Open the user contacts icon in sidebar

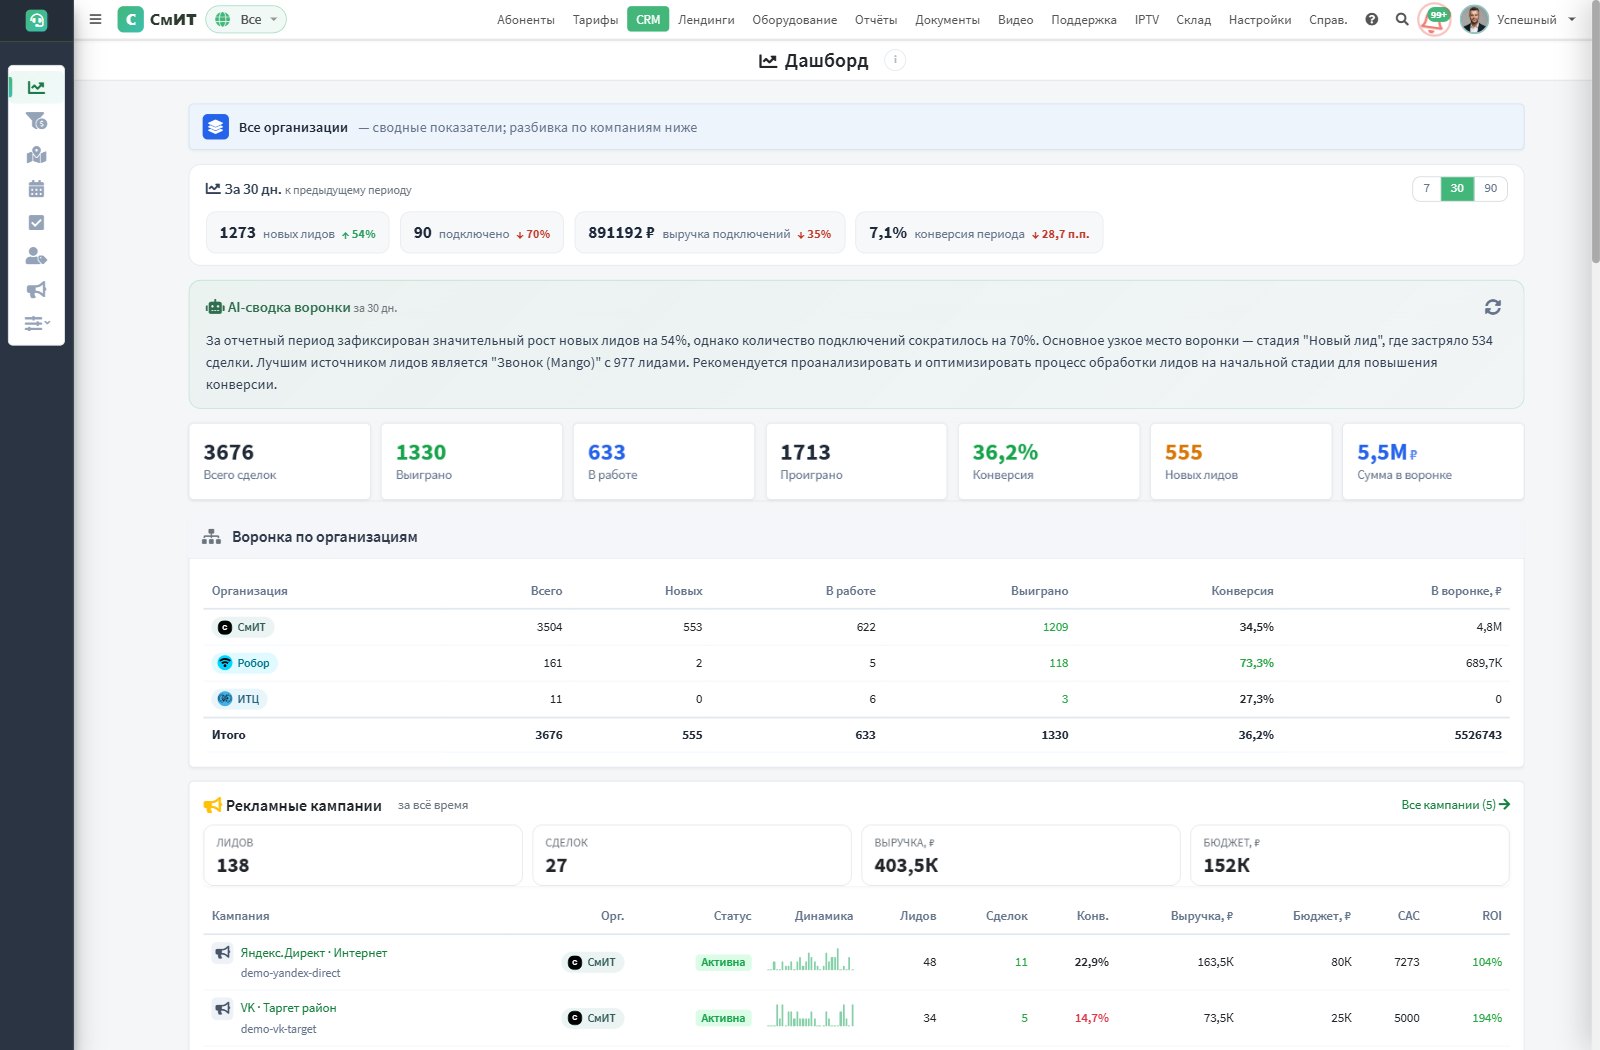36,256
